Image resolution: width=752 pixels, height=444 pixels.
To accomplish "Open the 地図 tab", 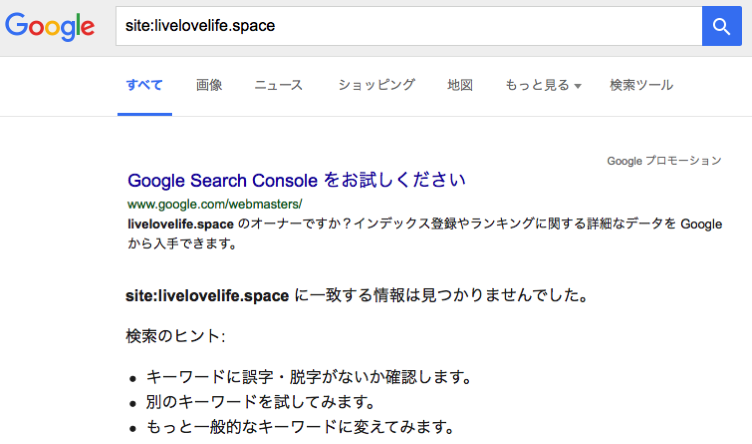I will pyautogui.click(x=460, y=85).
